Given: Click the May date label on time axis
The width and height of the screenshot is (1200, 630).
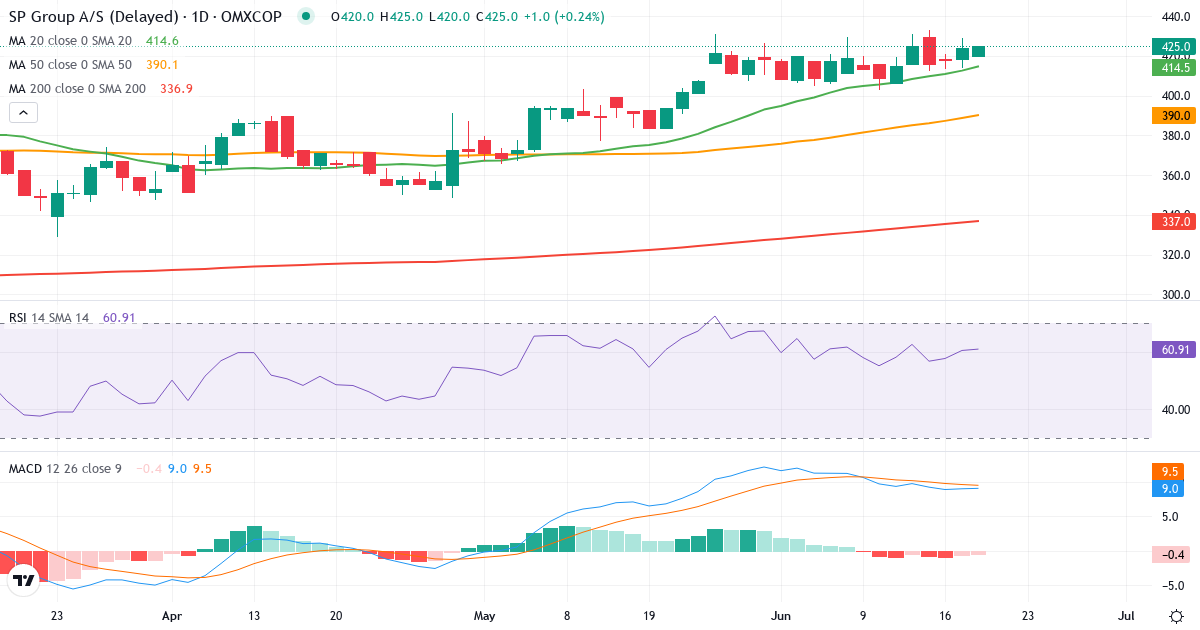Looking at the screenshot, I should 485,616.
